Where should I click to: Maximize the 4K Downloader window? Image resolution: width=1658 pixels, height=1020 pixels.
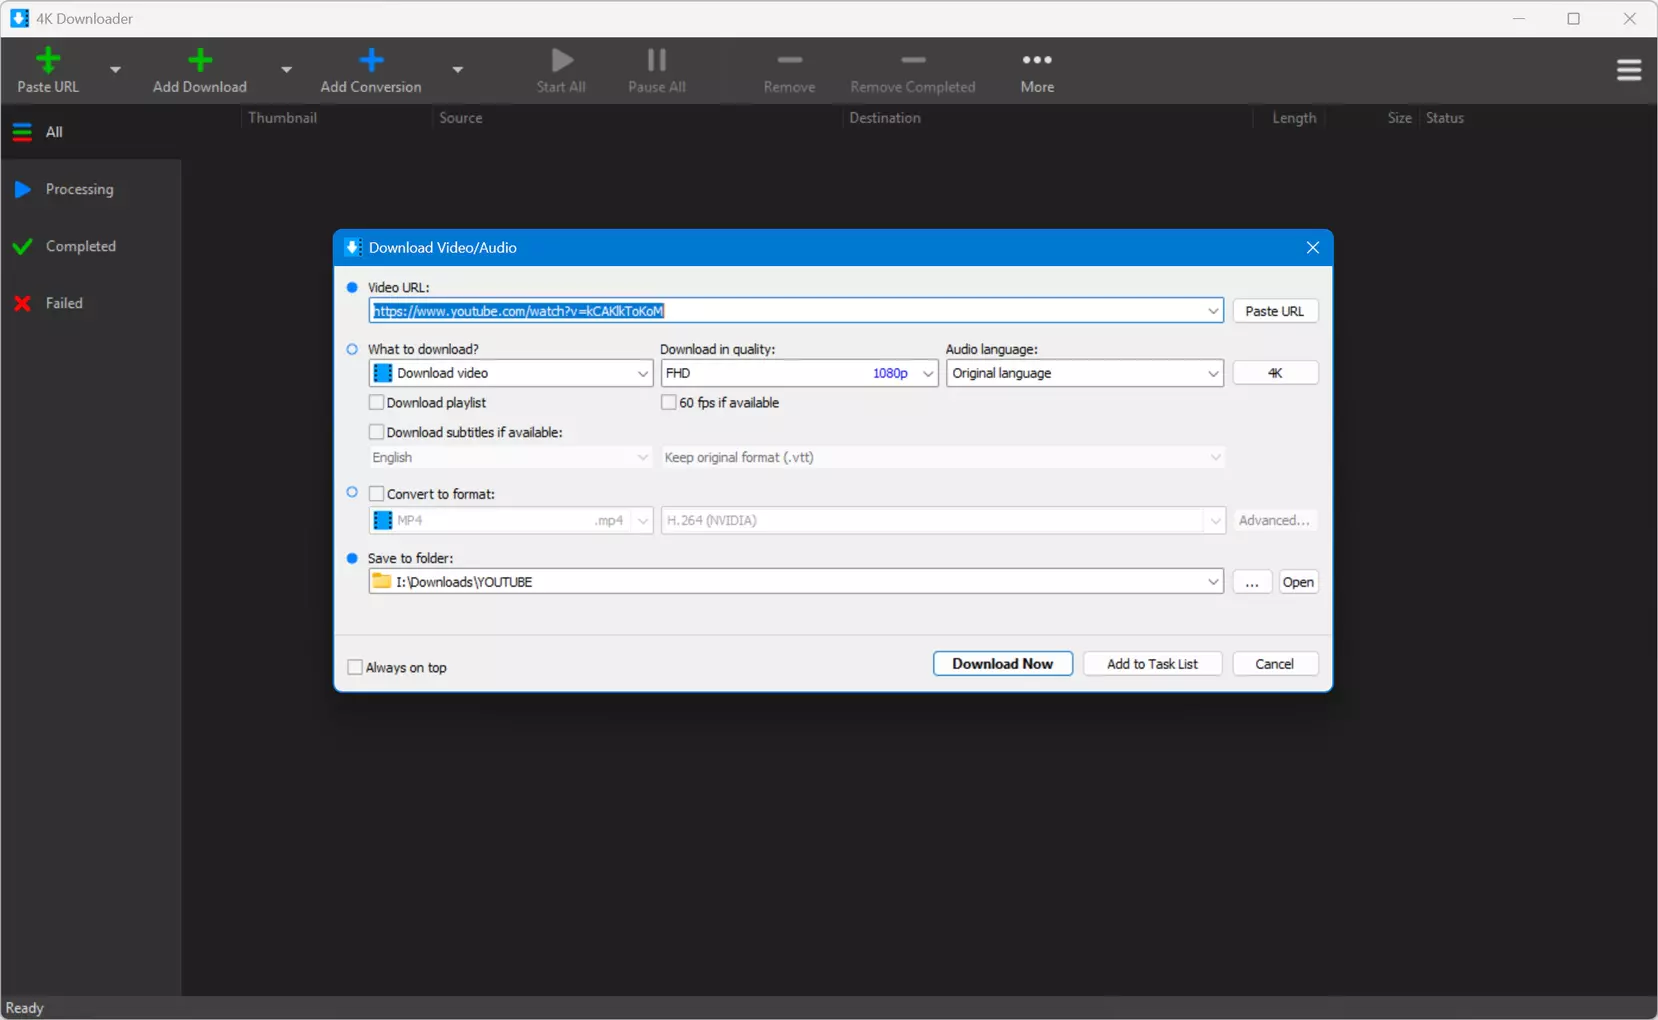click(1574, 19)
